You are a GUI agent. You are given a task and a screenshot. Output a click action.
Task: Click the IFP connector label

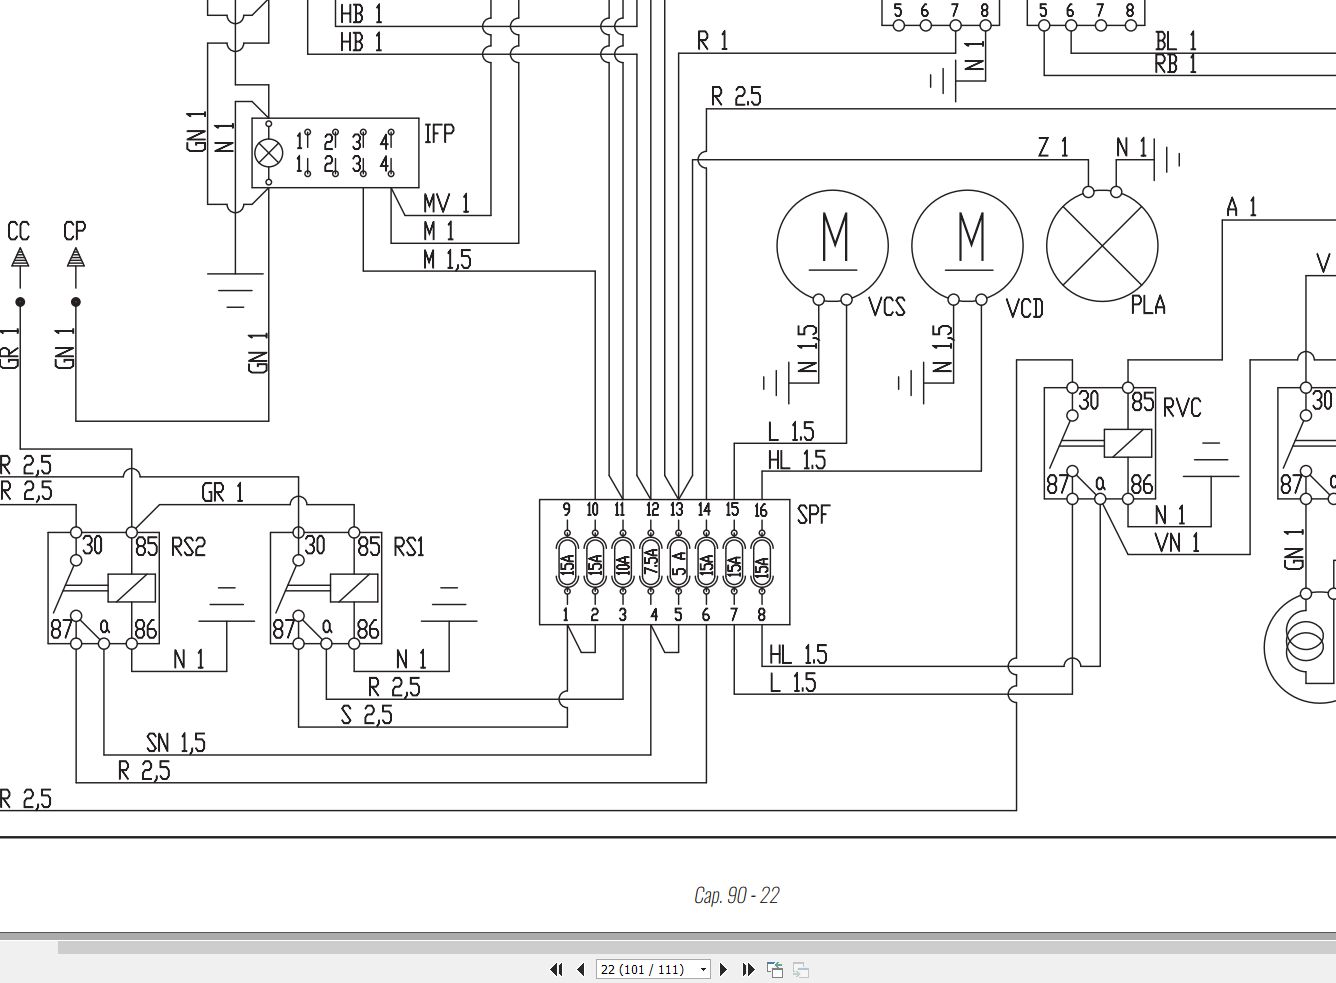(x=439, y=132)
